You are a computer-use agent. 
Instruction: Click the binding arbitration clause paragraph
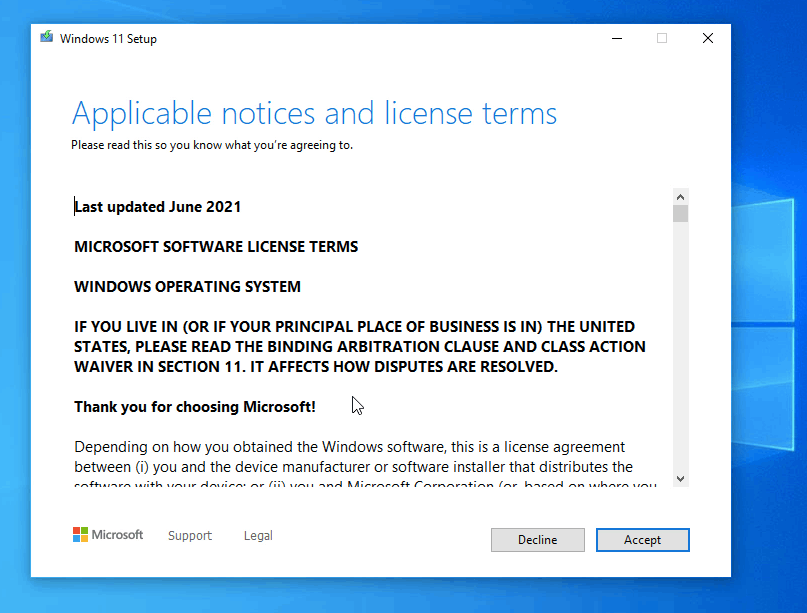coord(360,346)
